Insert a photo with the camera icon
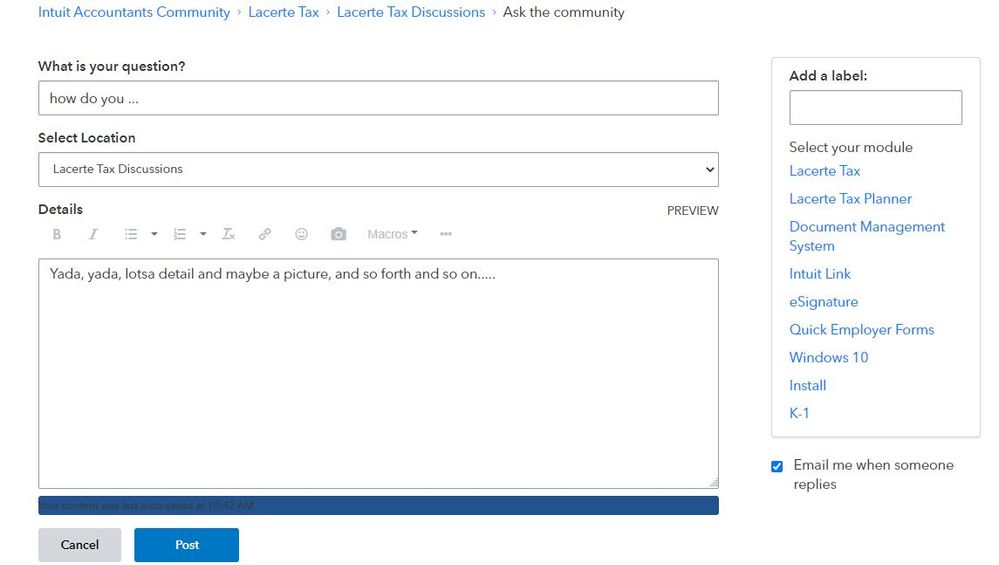Screen dimensions: 999x565 (x=339, y=234)
